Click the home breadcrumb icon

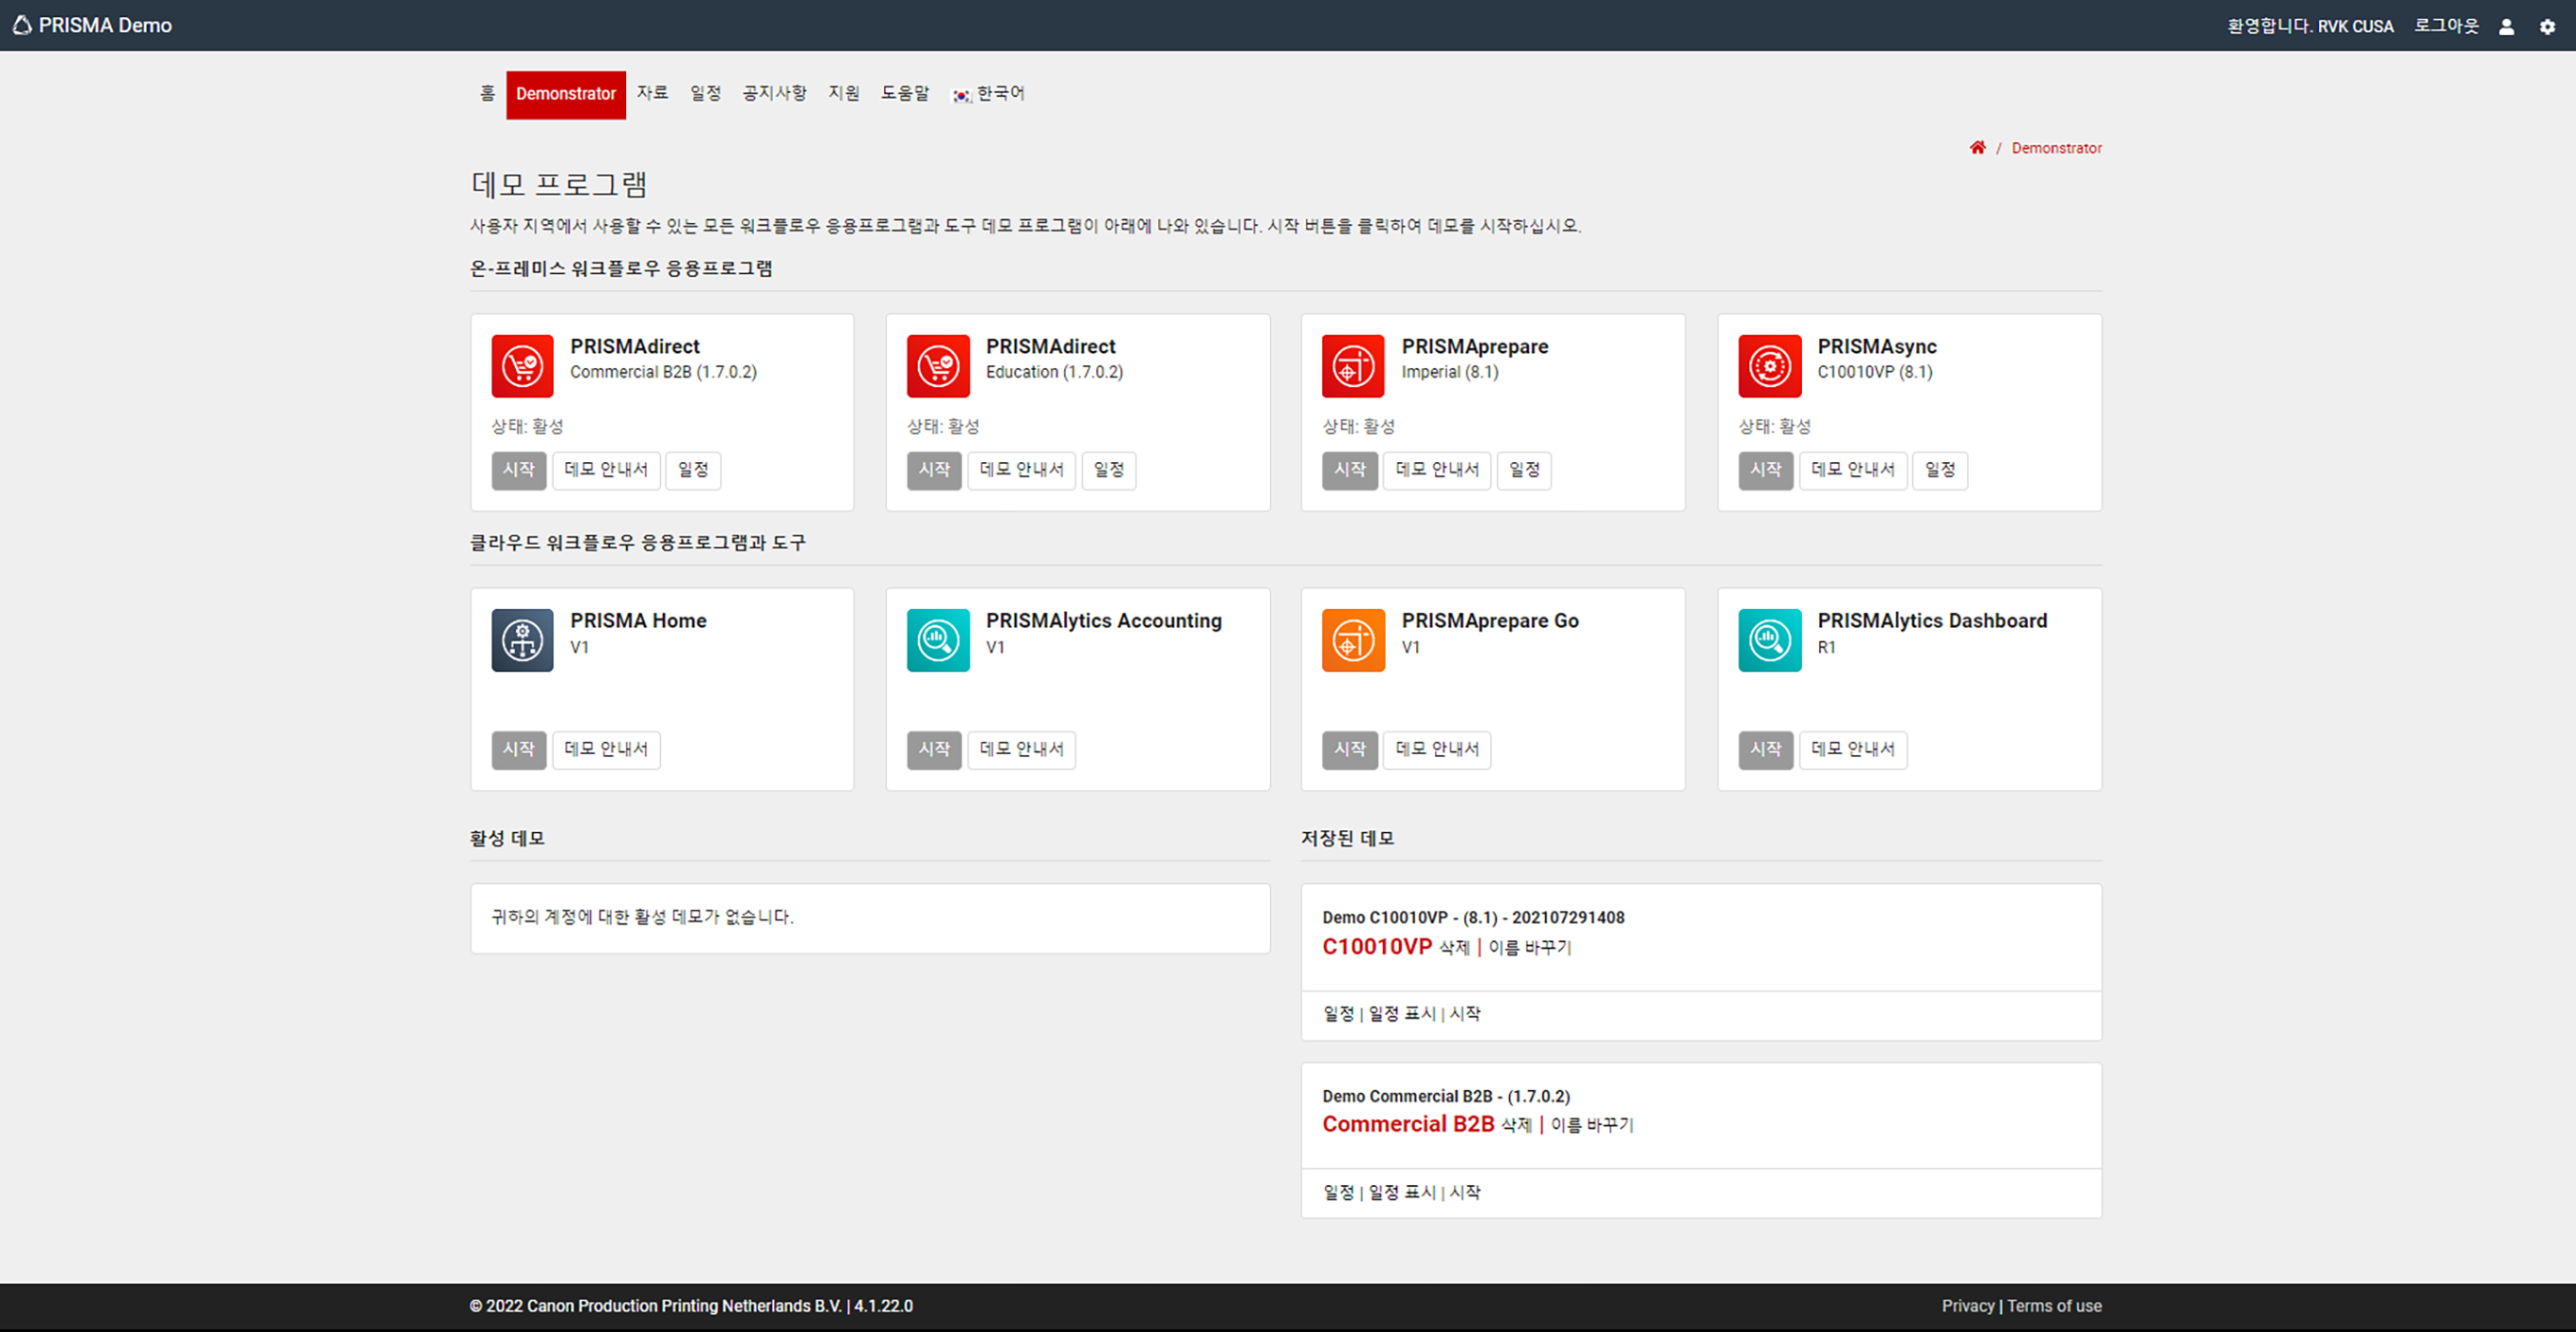(x=1977, y=148)
